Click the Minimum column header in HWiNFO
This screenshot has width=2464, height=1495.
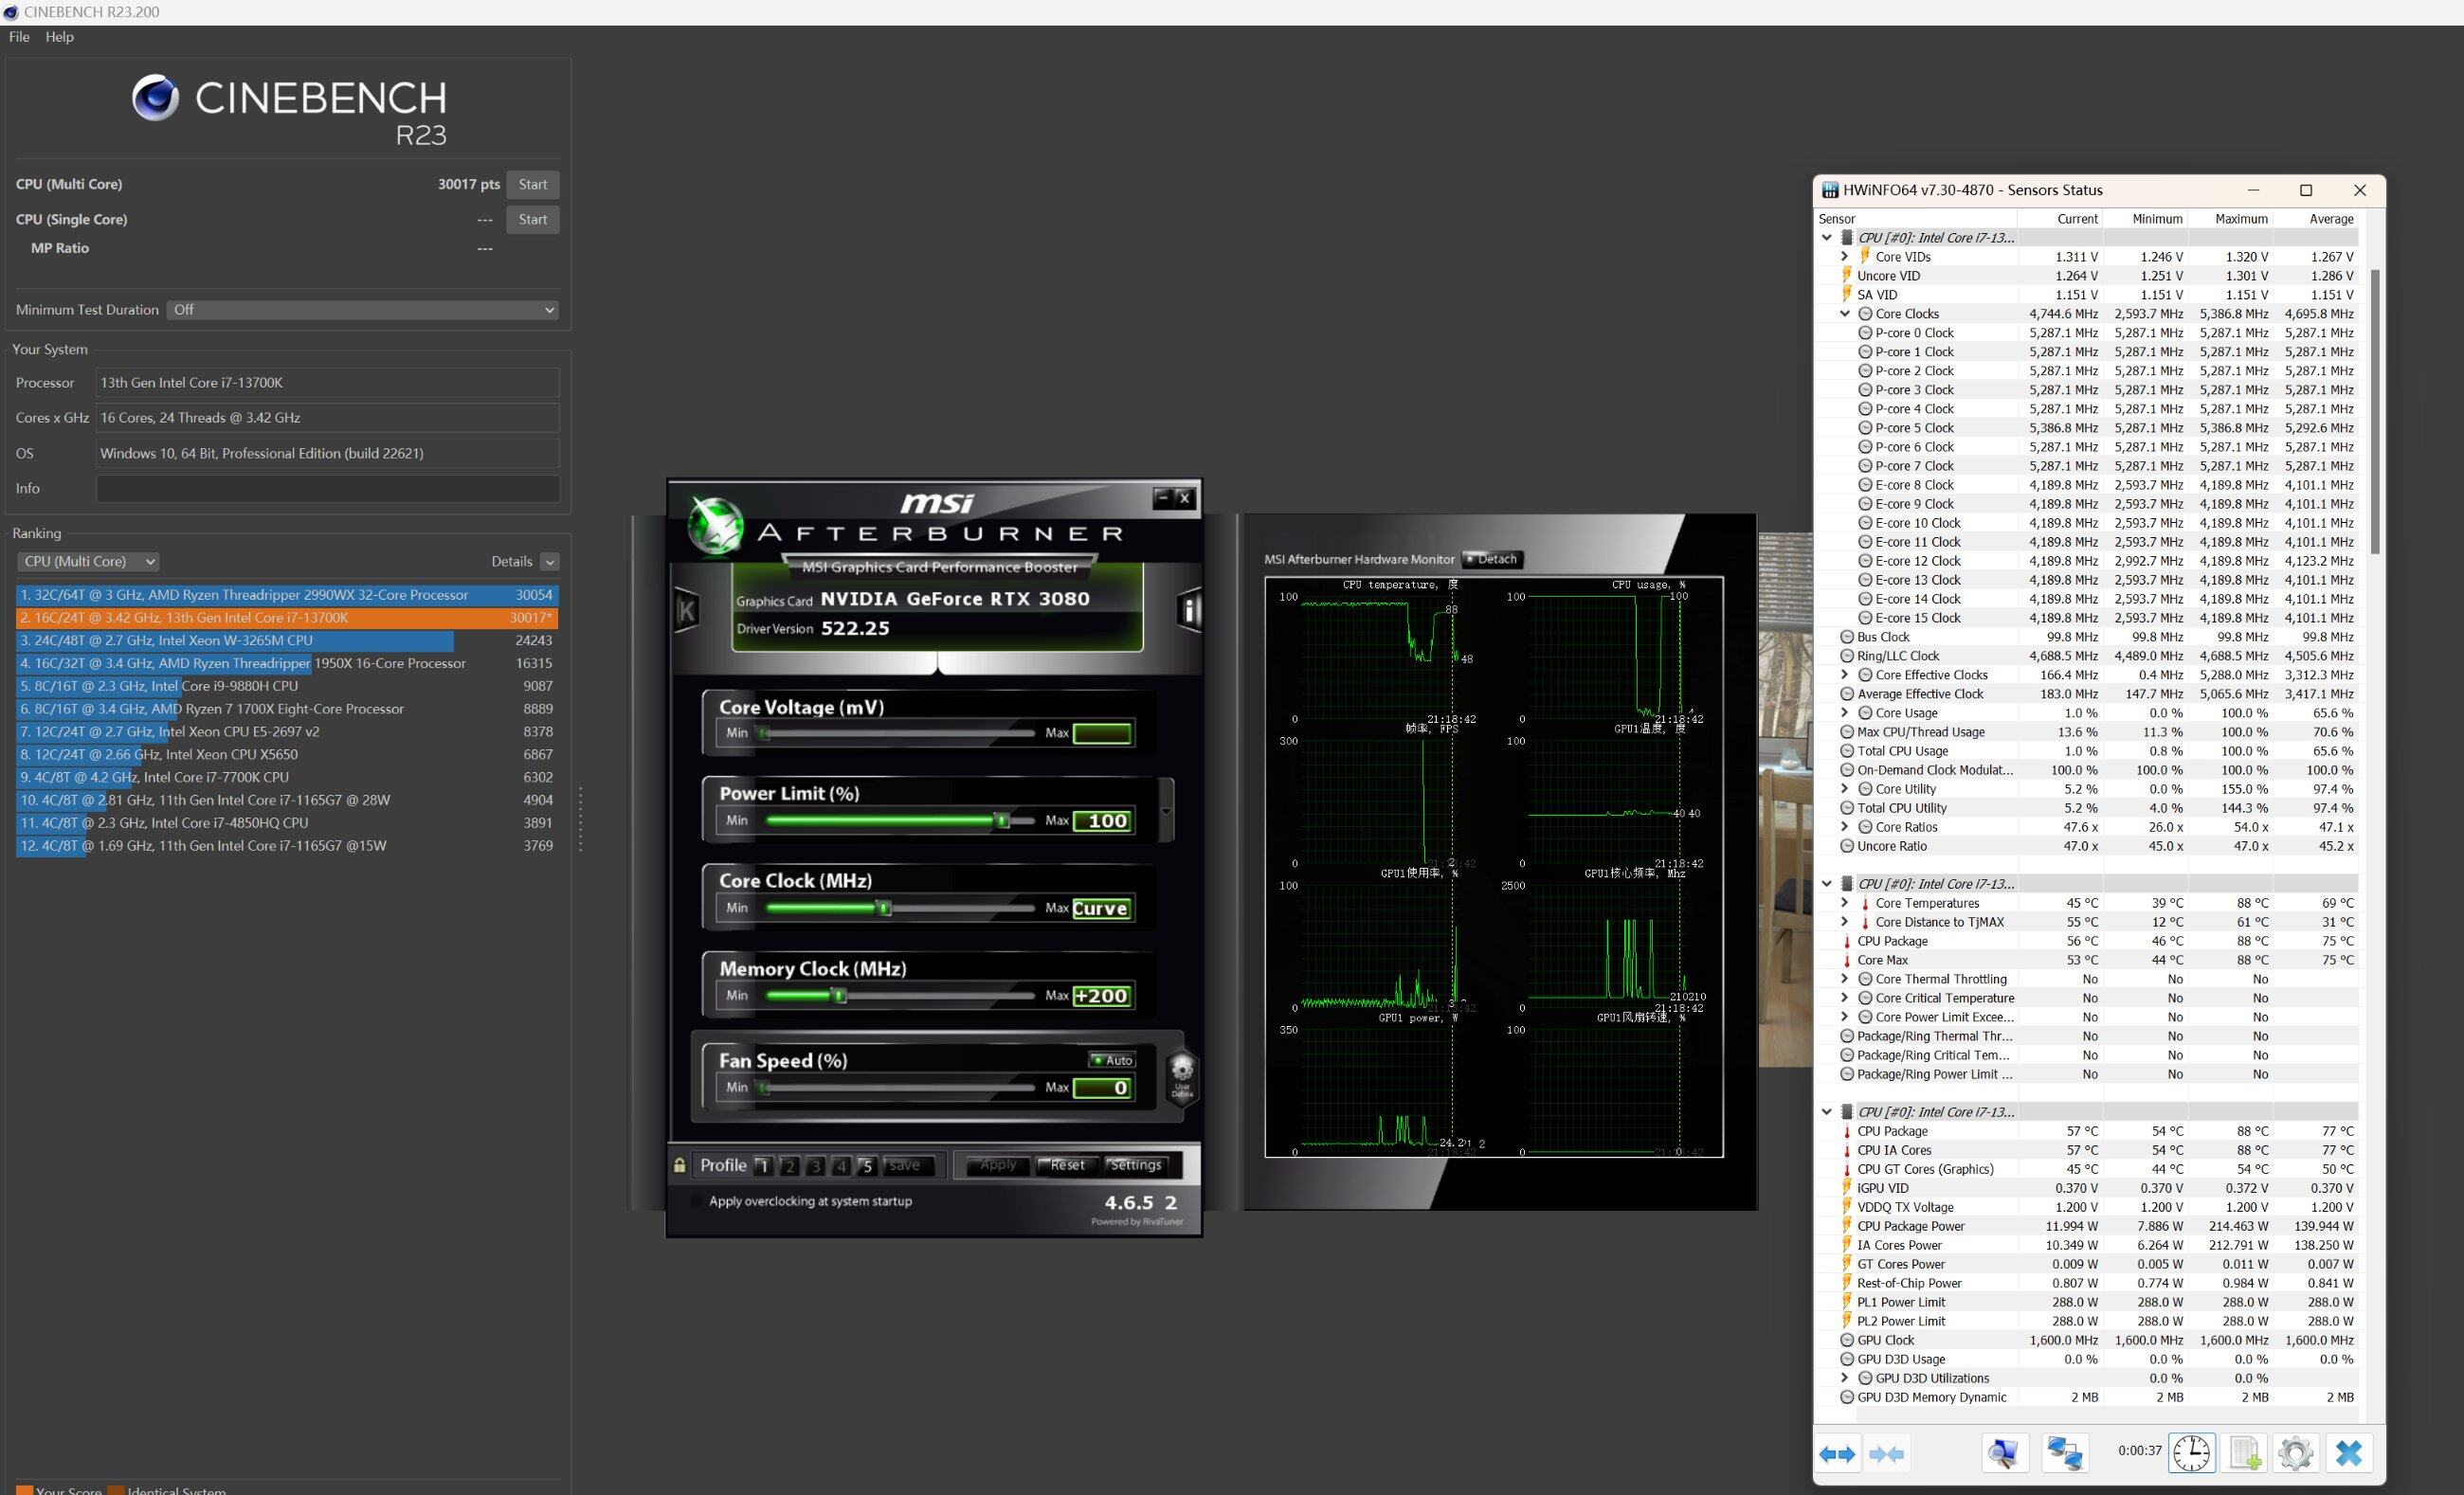2145,219
